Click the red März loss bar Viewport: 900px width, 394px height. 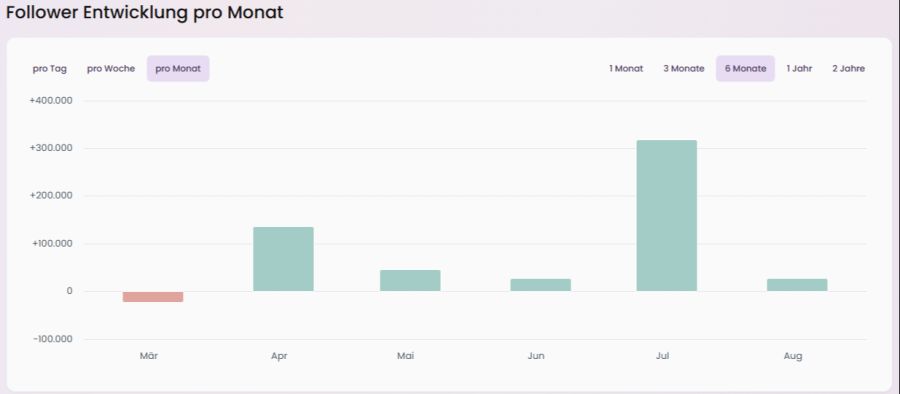pyautogui.click(x=153, y=296)
